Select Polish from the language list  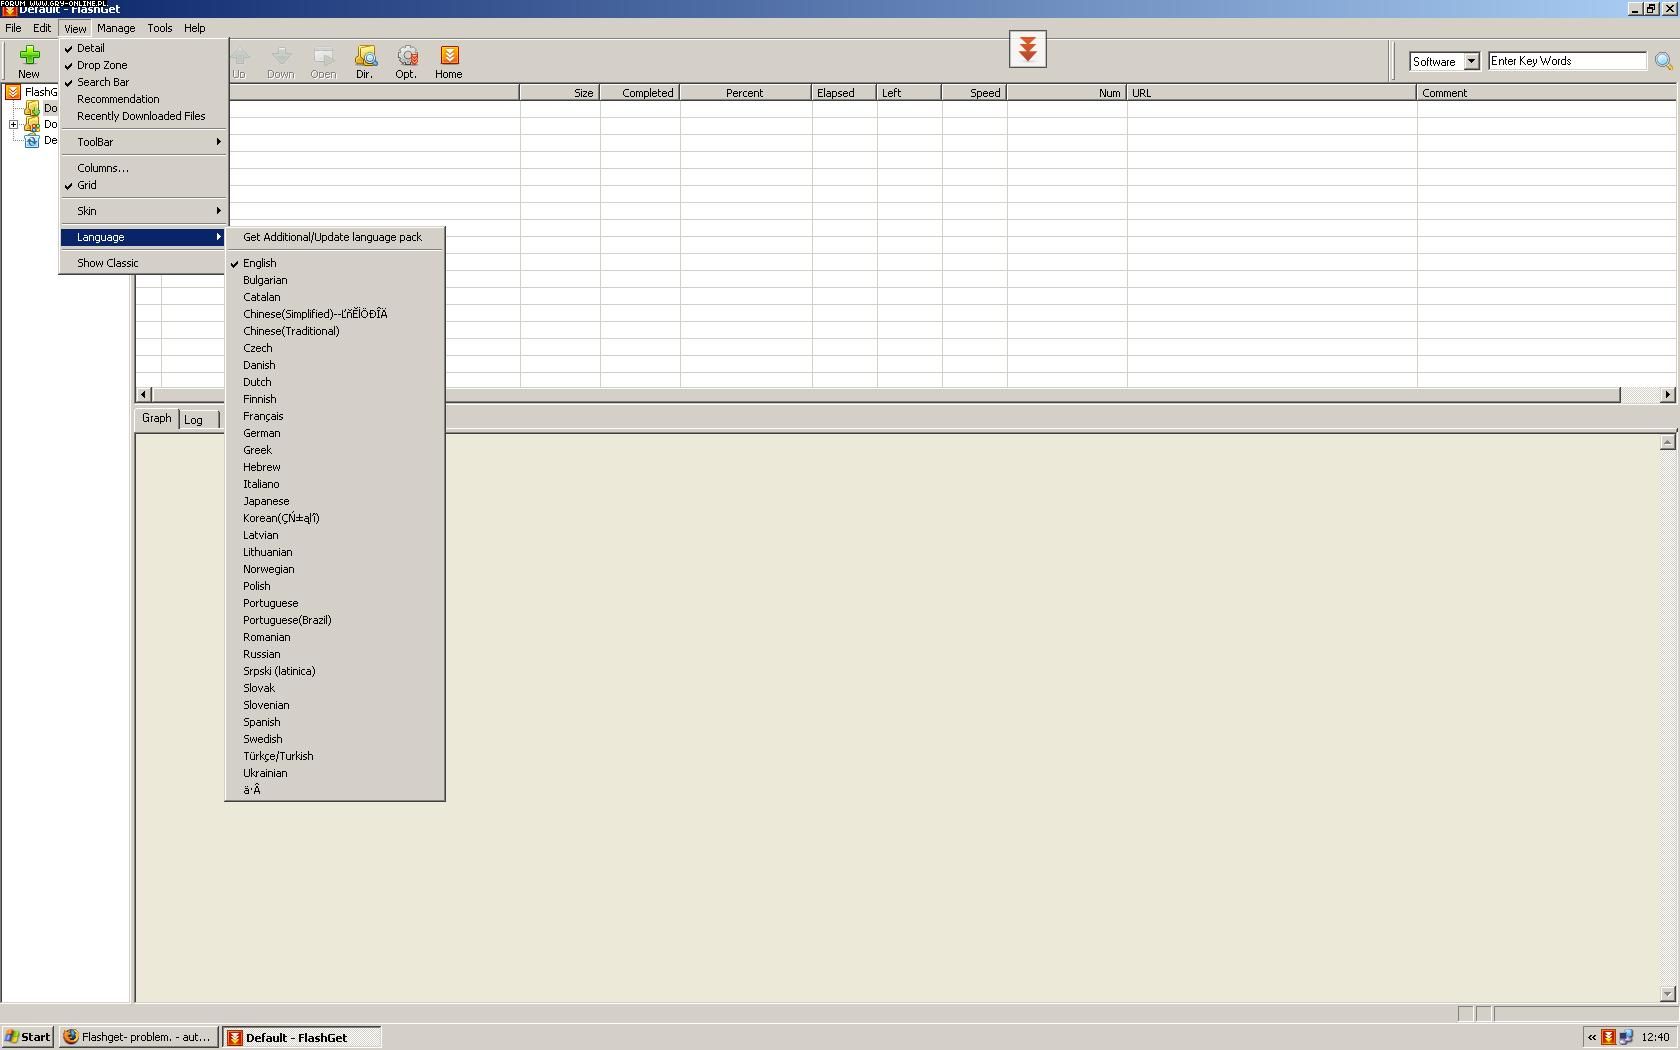pyautogui.click(x=257, y=586)
